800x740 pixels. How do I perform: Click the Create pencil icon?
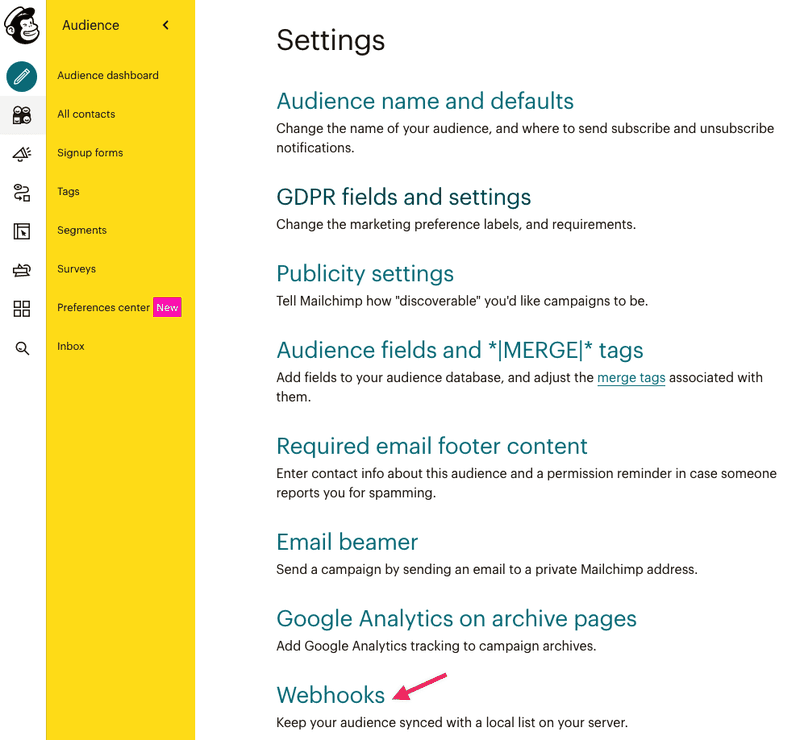[21, 77]
